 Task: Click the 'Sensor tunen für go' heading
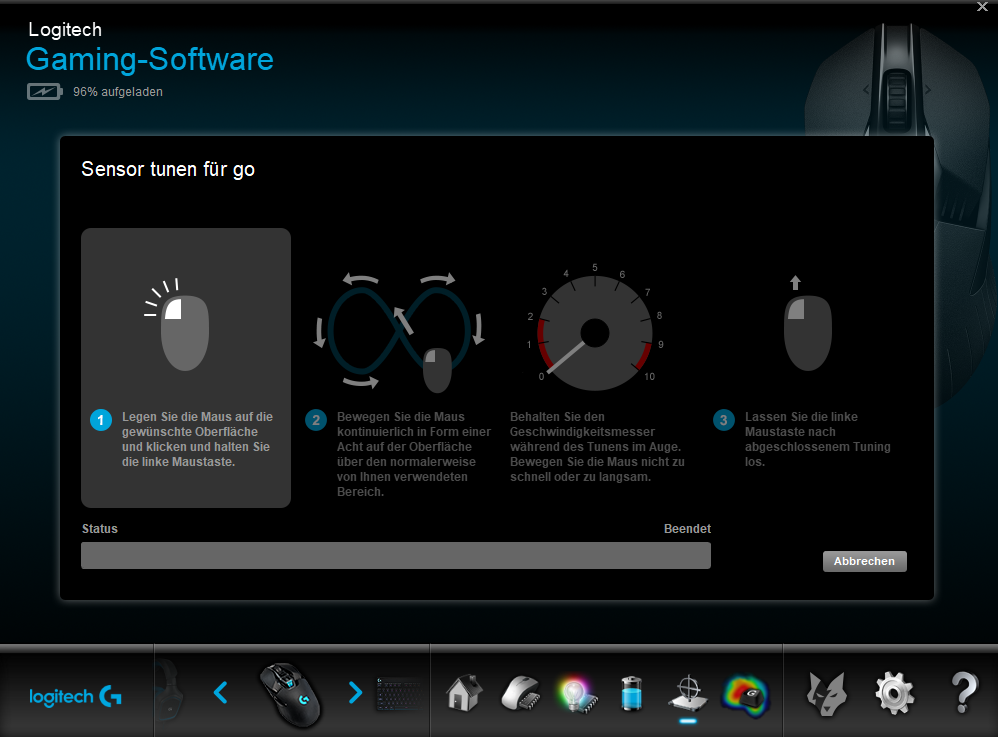(x=168, y=169)
